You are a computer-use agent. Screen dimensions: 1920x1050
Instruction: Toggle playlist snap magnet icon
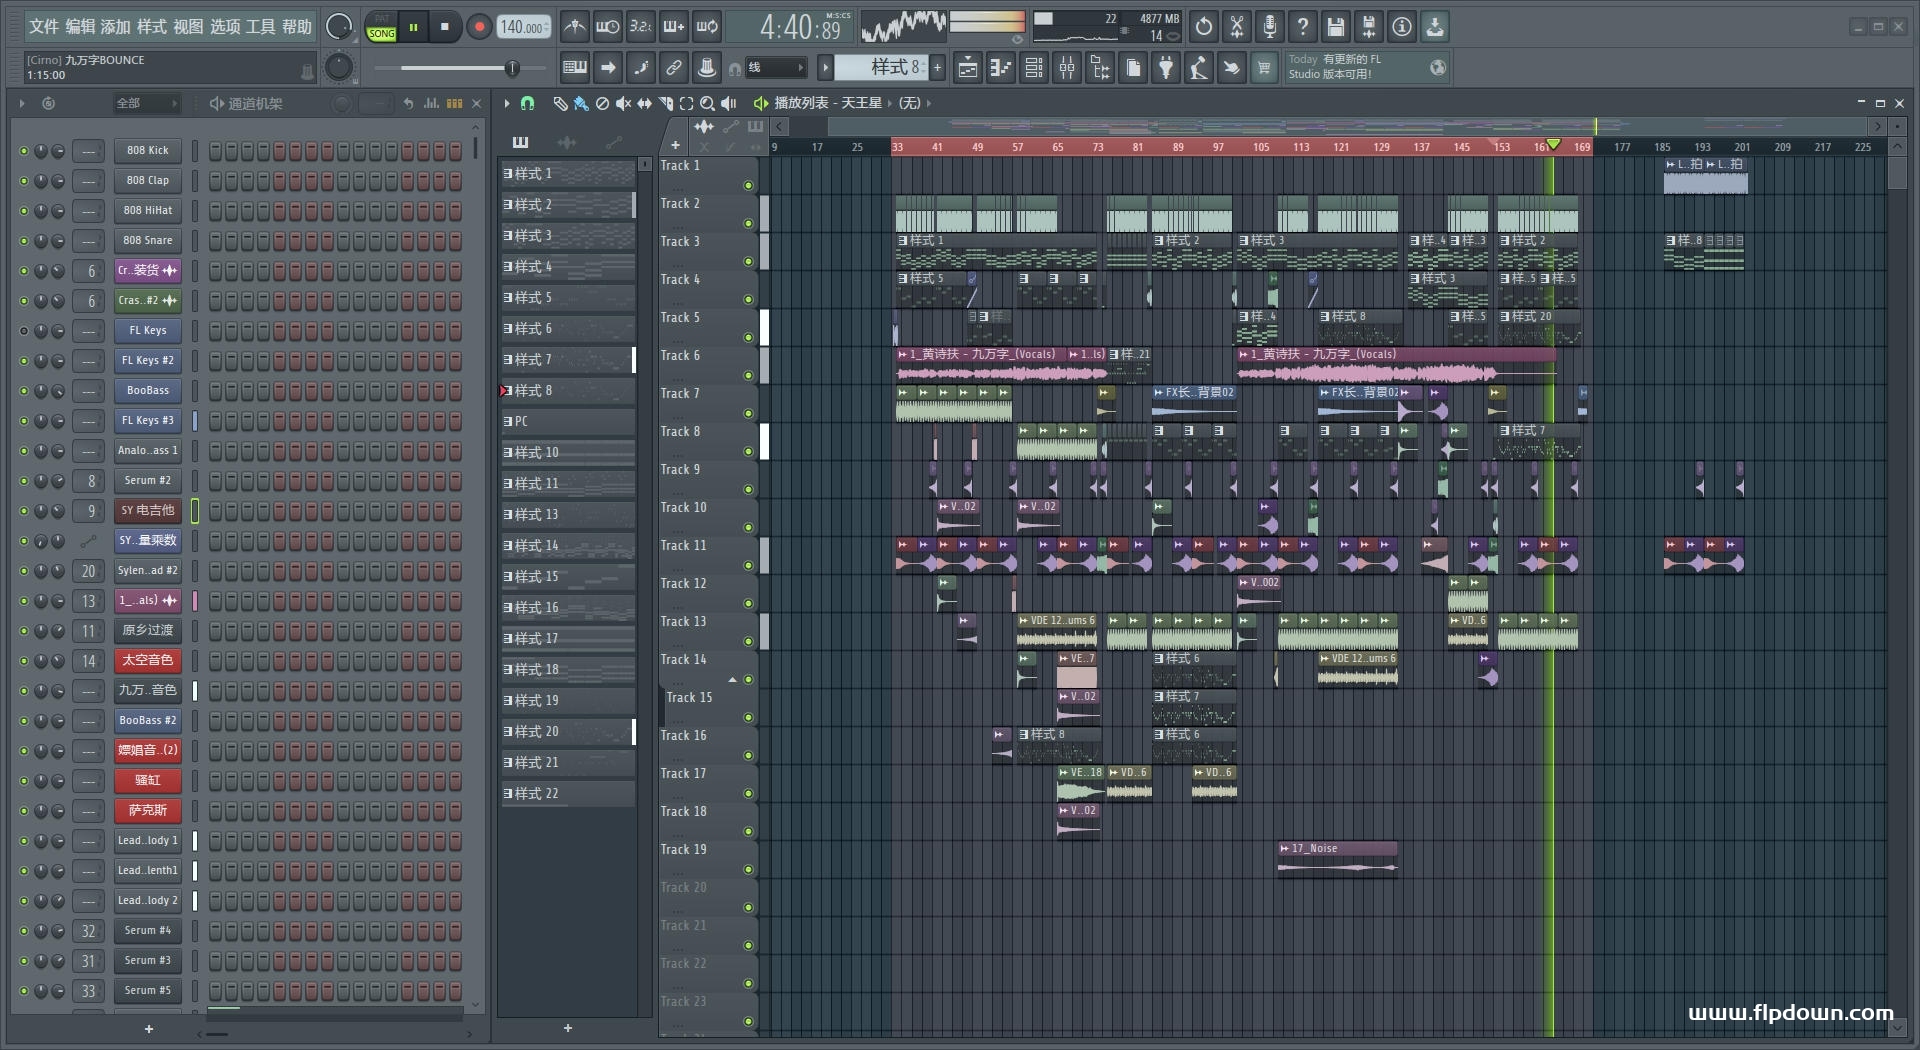tap(528, 103)
